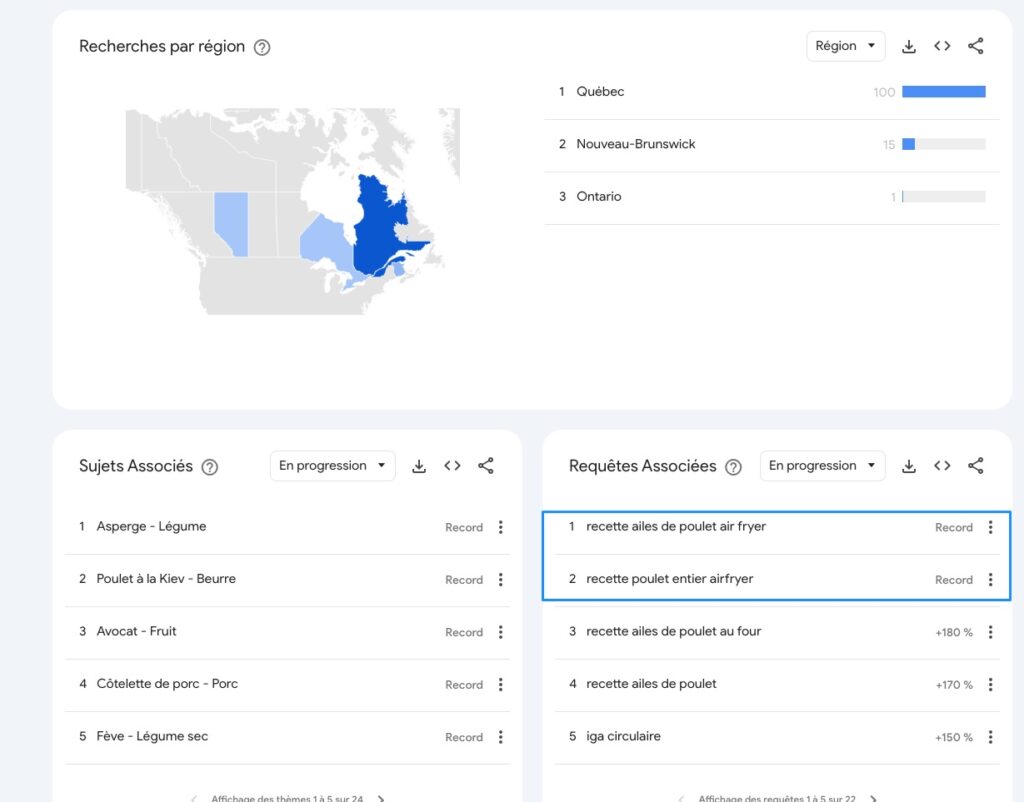
Task: Download the Sujets Associés data
Action: (x=419, y=466)
